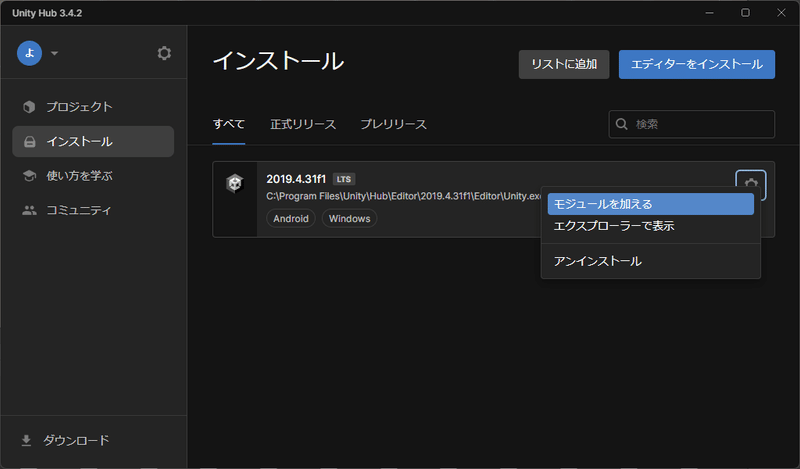The width and height of the screenshot is (800, 469).
Task: Switch to 正式リリース tab
Action: [x=303, y=124]
